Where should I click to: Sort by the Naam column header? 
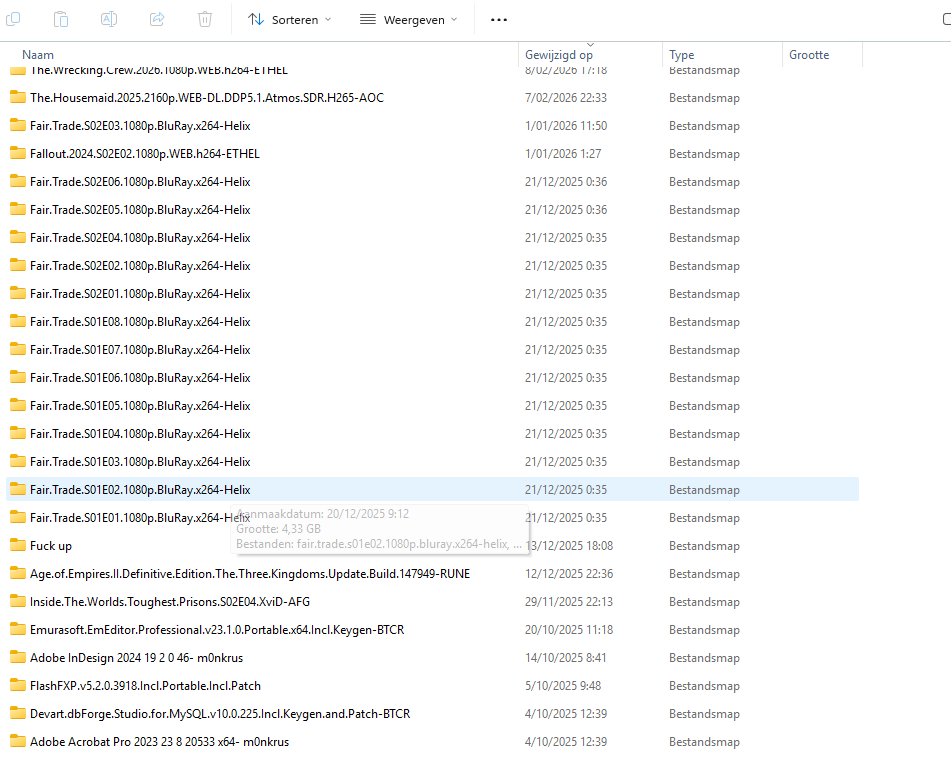[38, 55]
